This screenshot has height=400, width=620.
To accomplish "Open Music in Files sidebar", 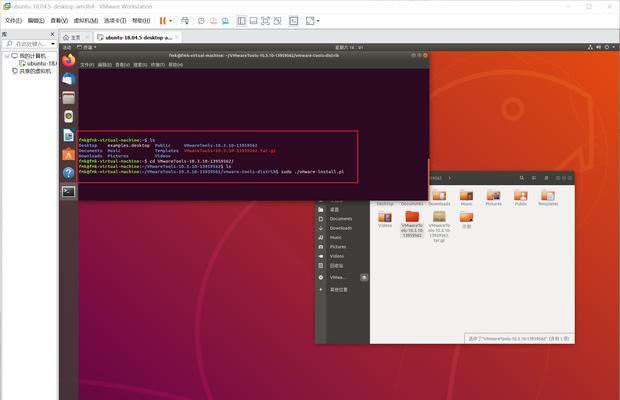I will (x=336, y=238).
